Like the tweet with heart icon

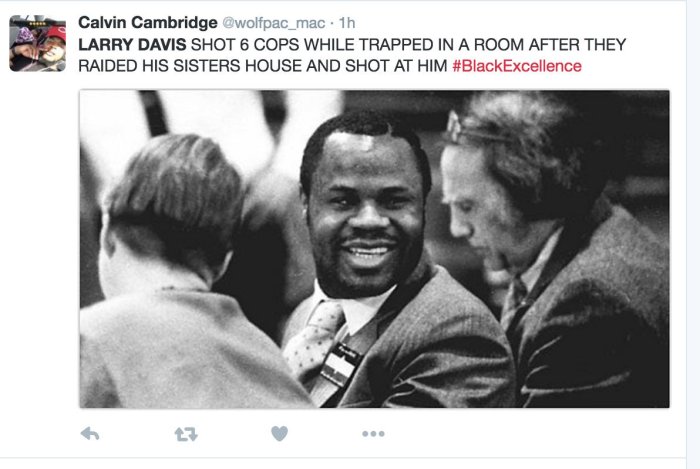279,433
